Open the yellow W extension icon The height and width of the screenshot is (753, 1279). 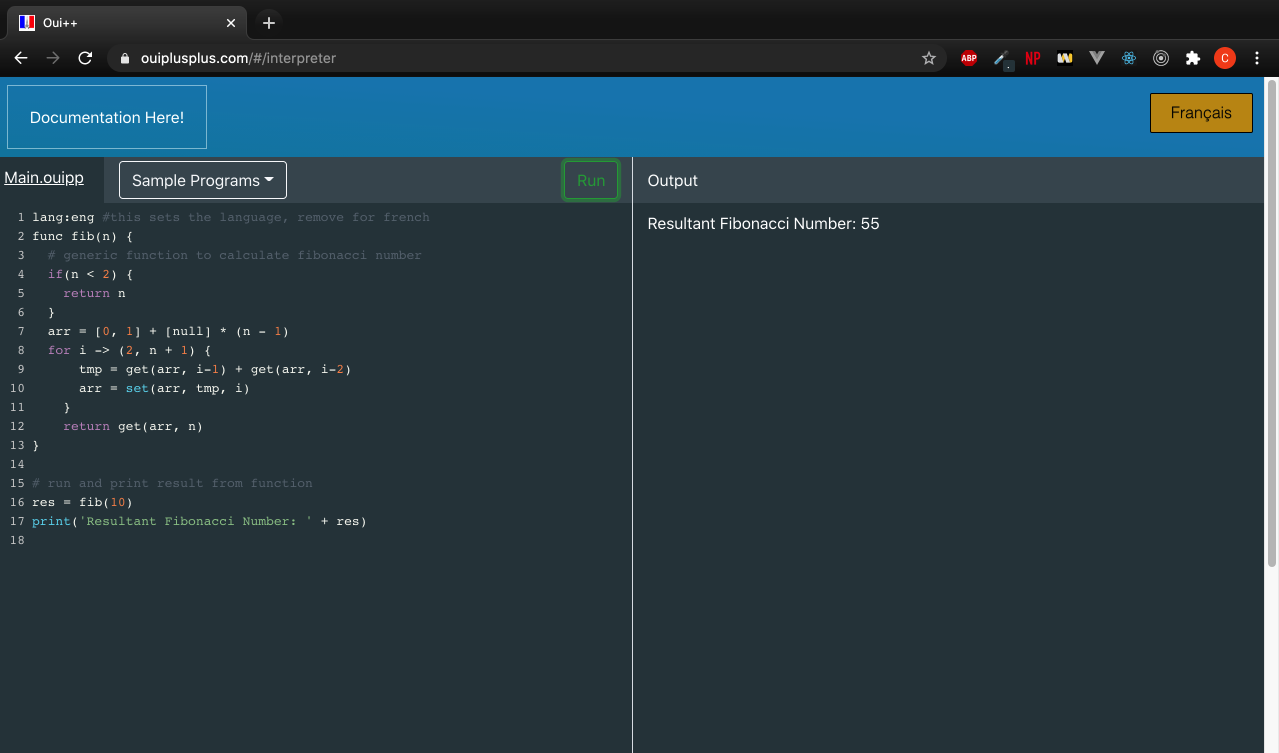1065,58
